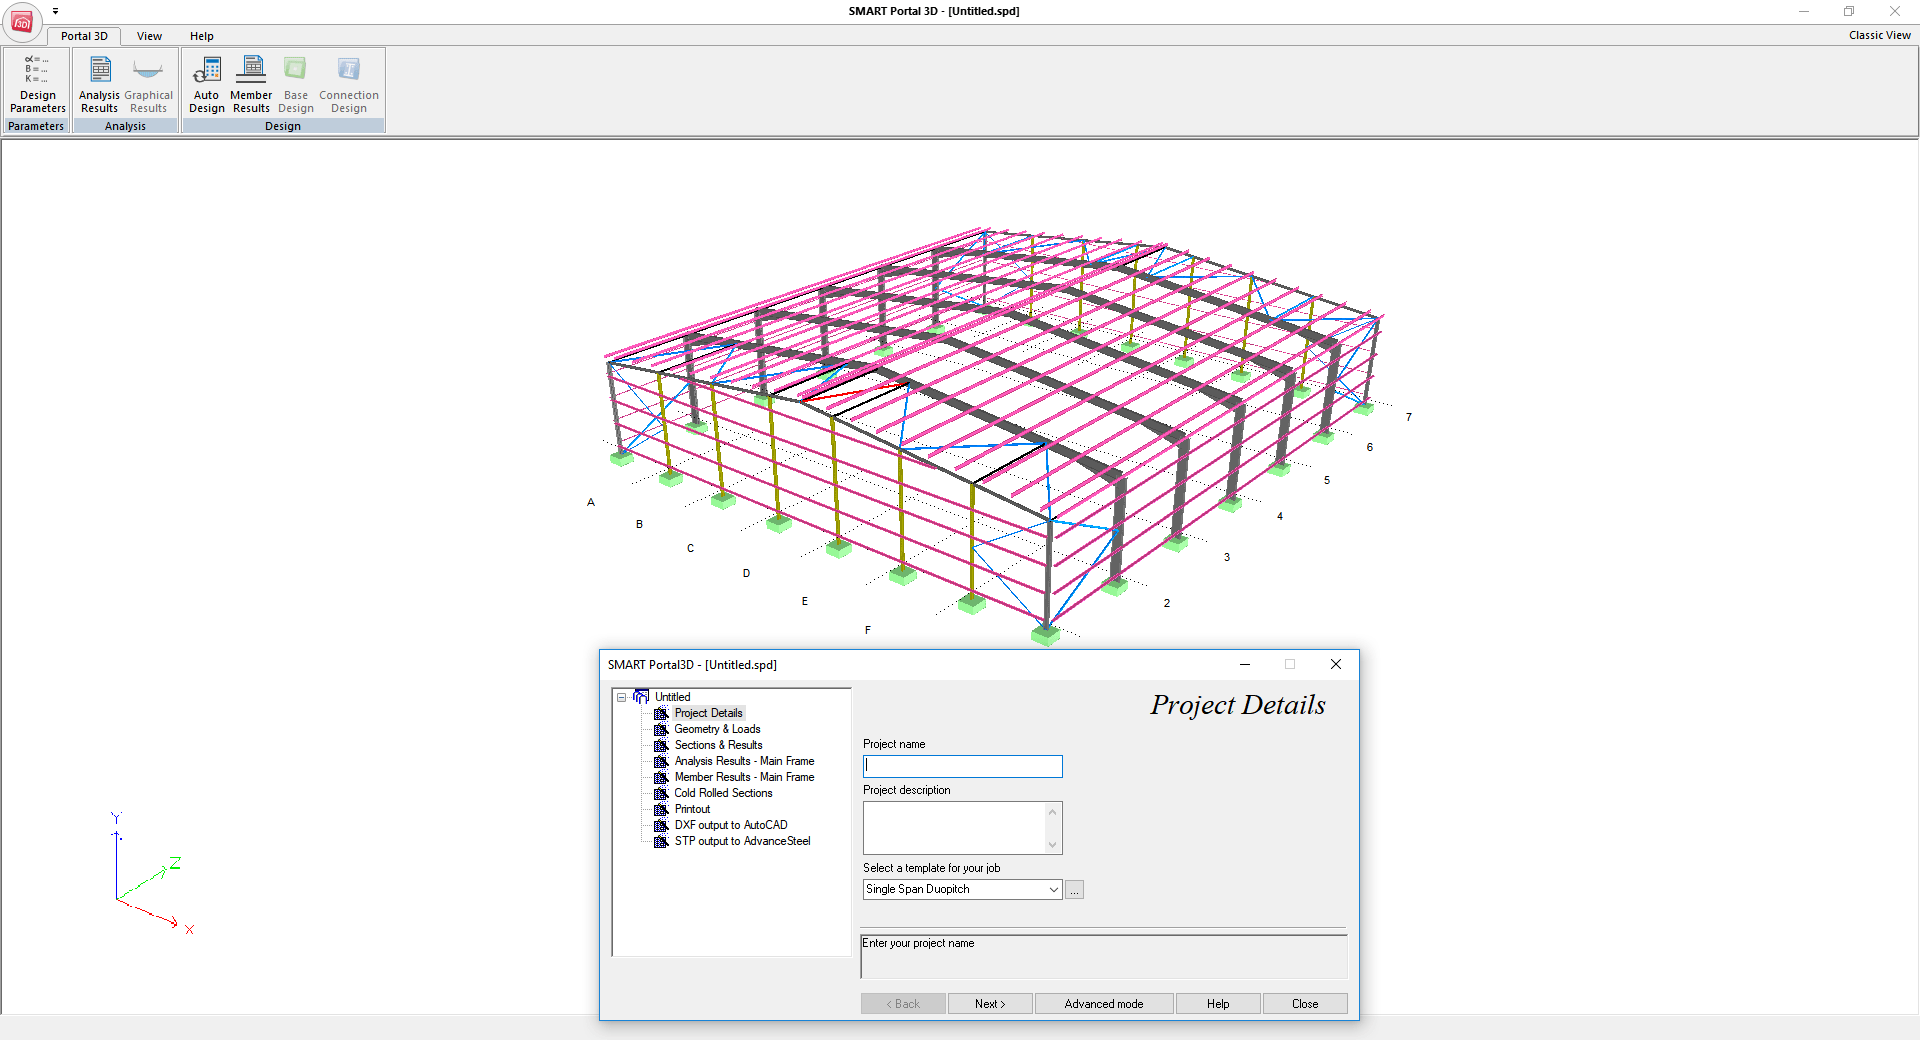This screenshot has width=1920, height=1040.
Task: Open the View ribbon tab
Action: (149, 36)
